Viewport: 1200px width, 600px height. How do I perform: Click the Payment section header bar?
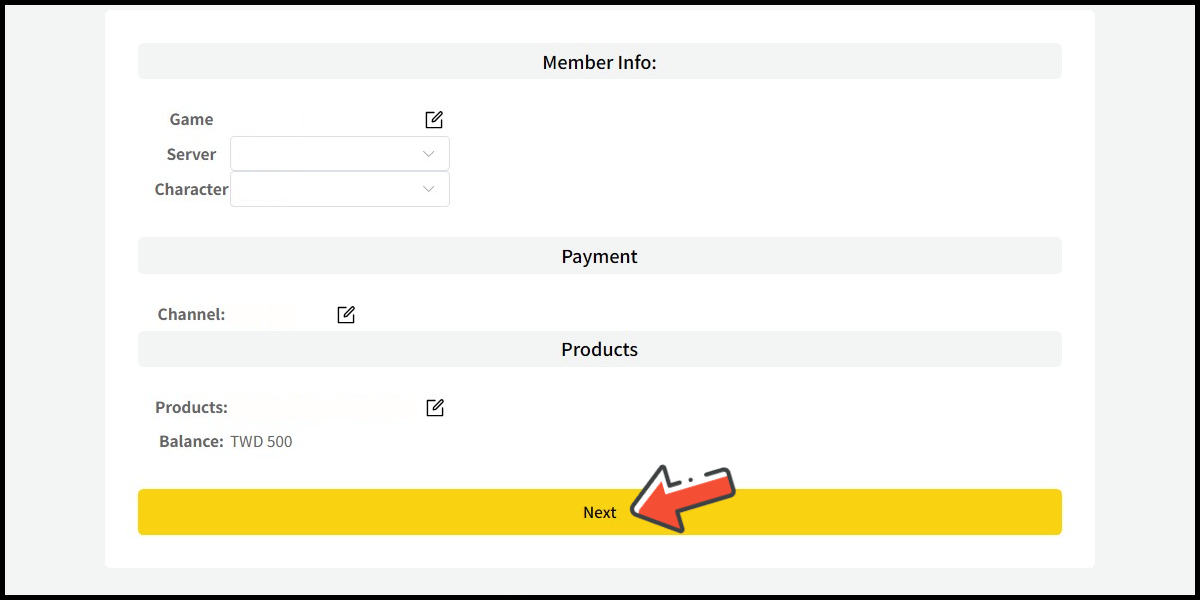pos(599,256)
